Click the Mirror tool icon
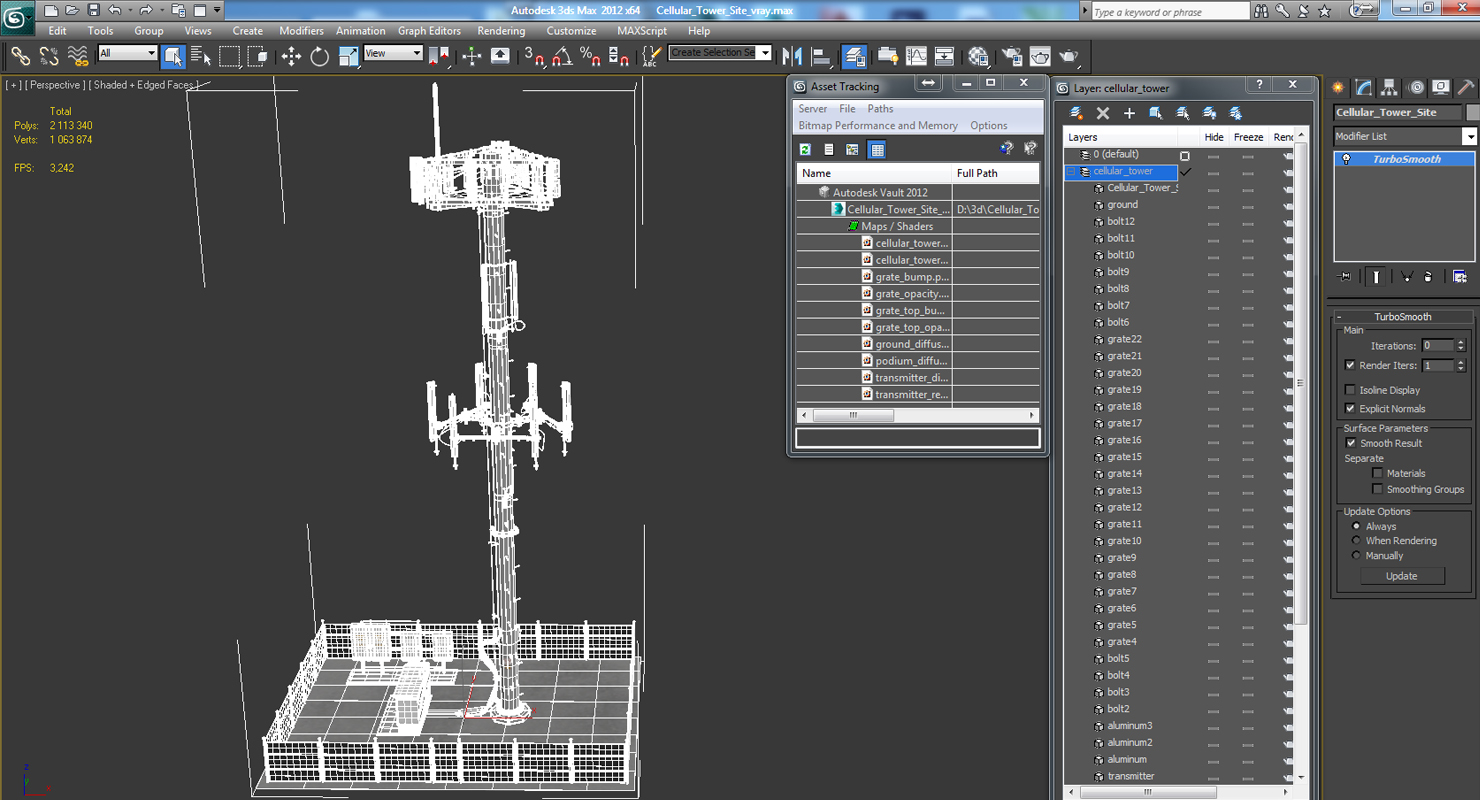 coord(792,56)
